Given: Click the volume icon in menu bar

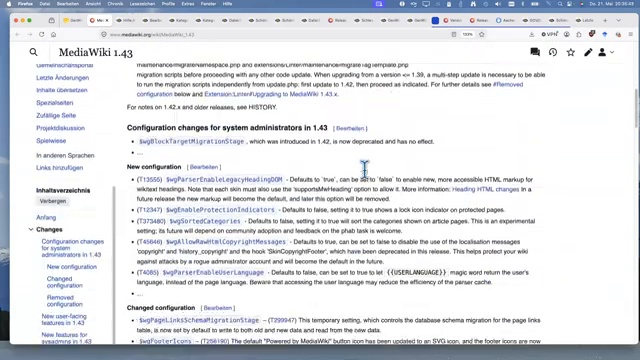Looking at the screenshot, I should [498, 4].
